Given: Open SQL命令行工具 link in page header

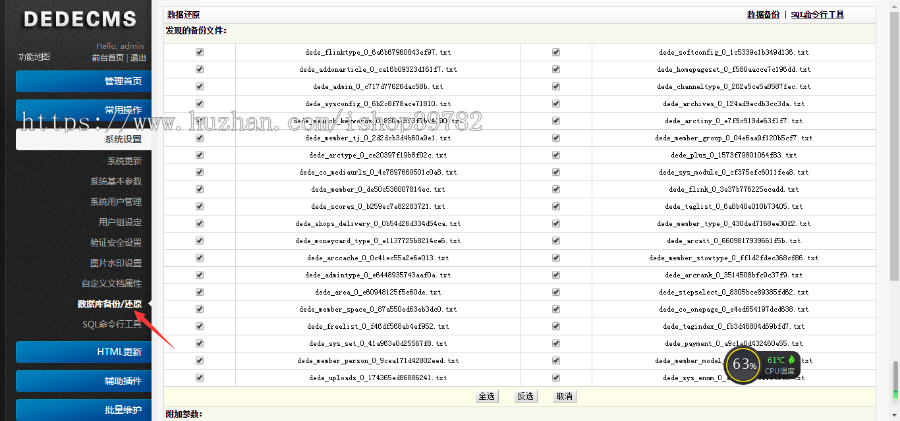Looking at the screenshot, I should [x=817, y=15].
